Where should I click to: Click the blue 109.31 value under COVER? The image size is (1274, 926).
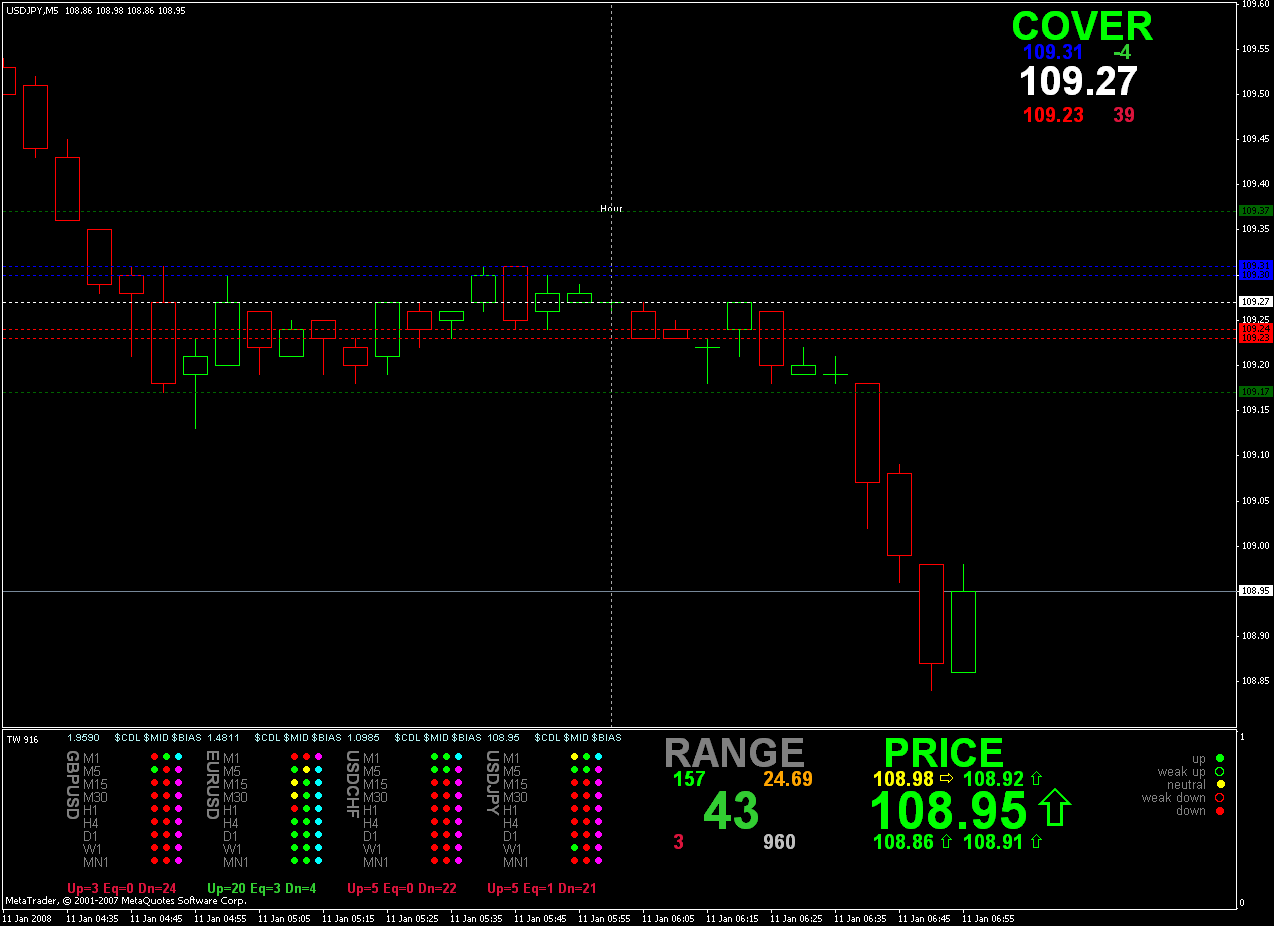1053,53
